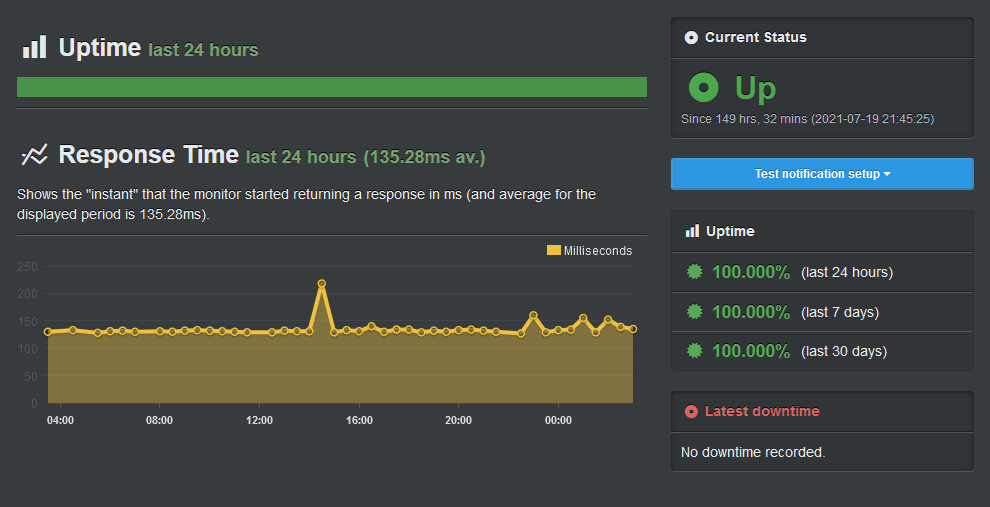The width and height of the screenshot is (990, 507).
Task: Click the 218ms spike point on the chart
Action: (x=321, y=283)
